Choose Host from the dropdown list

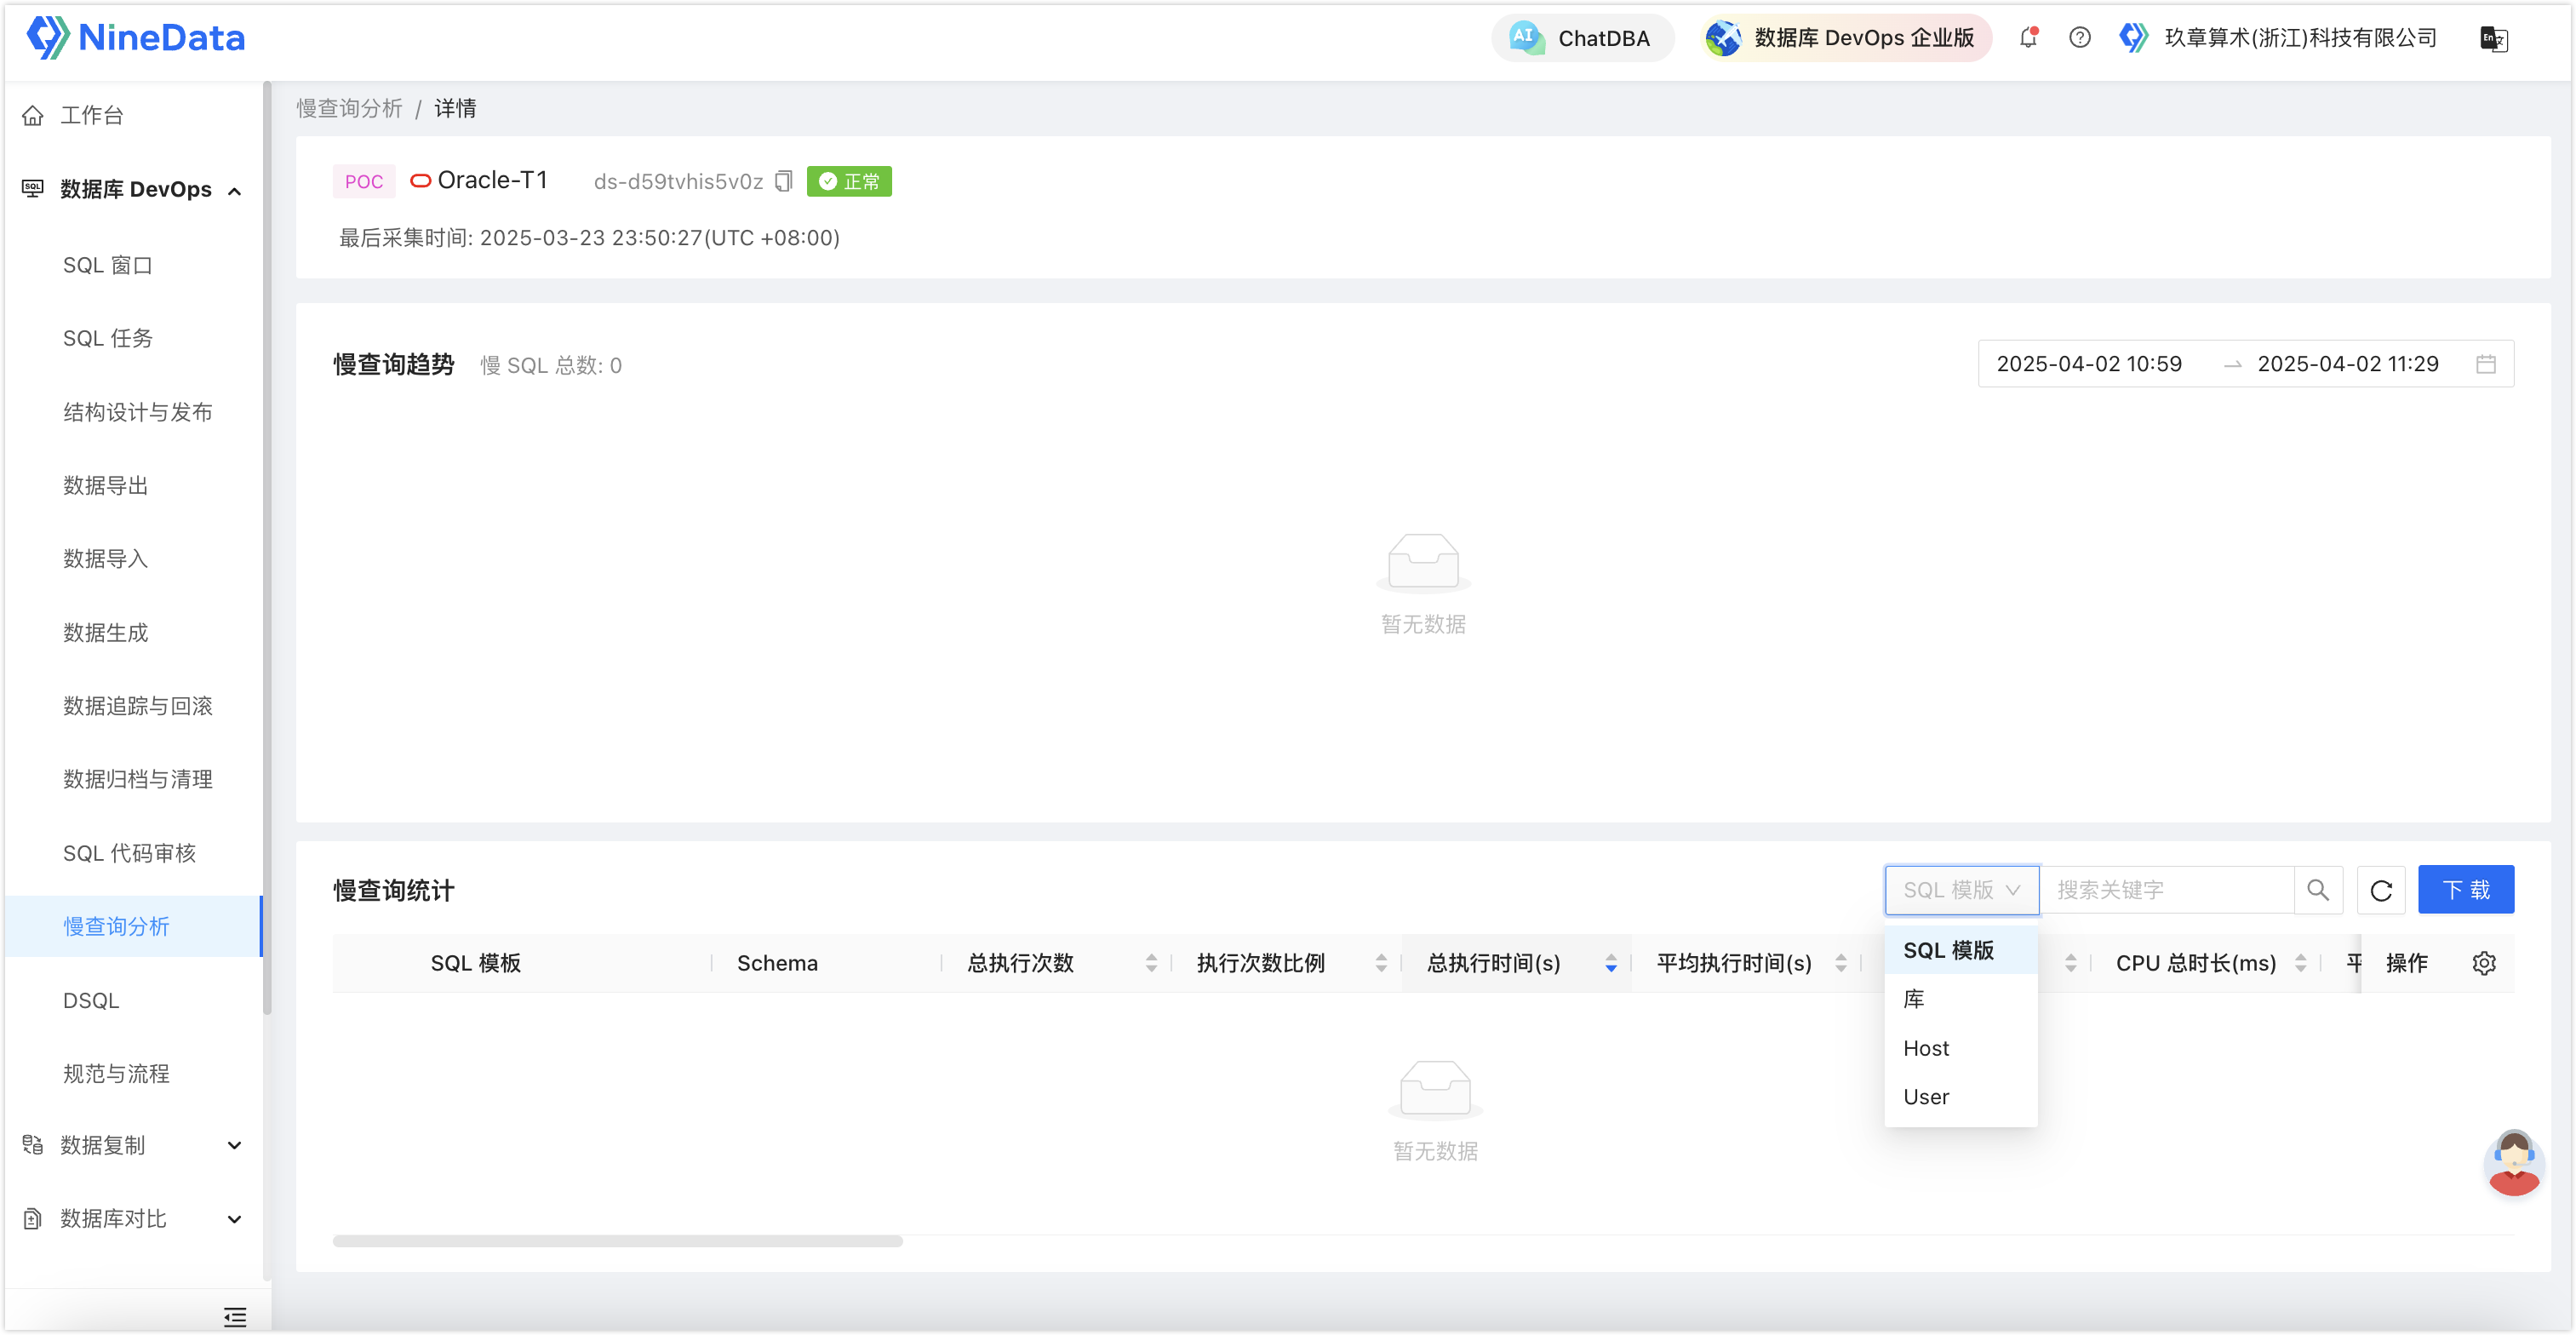click(1961, 1048)
